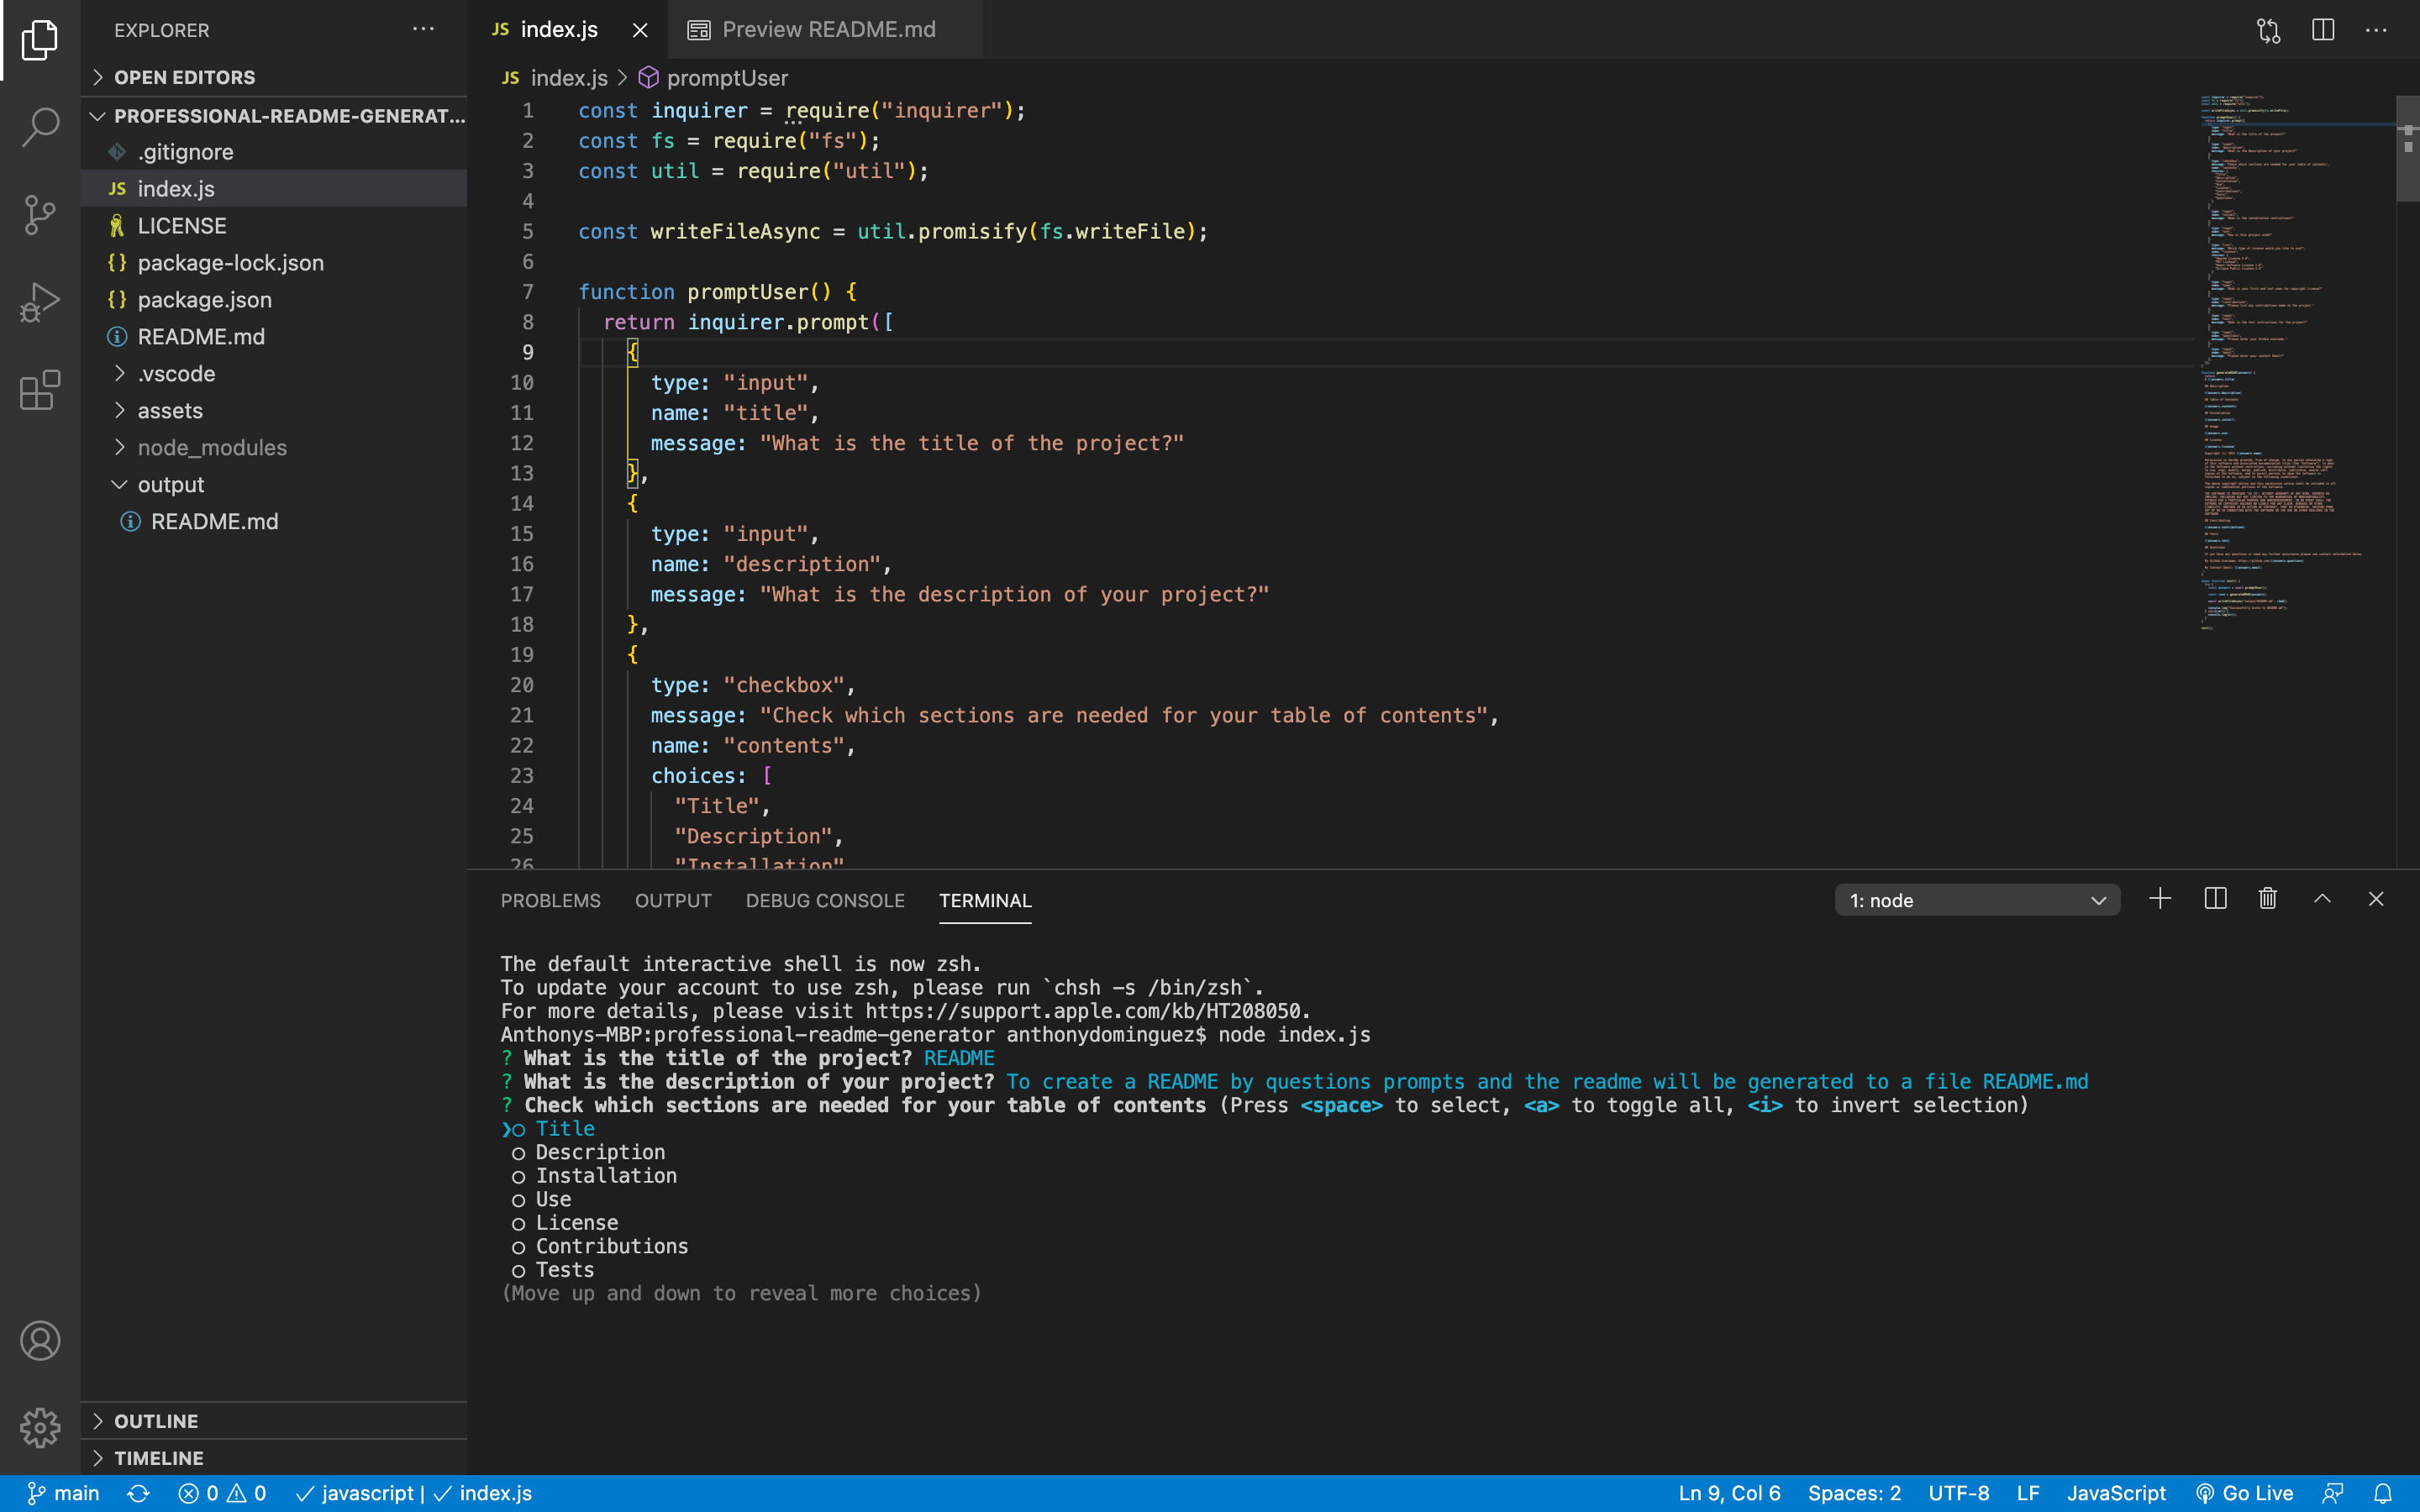Image resolution: width=2420 pixels, height=1512 pixels.
Task: Click the main branch indicator in status bar
Action: click(x=63, y=1493)
